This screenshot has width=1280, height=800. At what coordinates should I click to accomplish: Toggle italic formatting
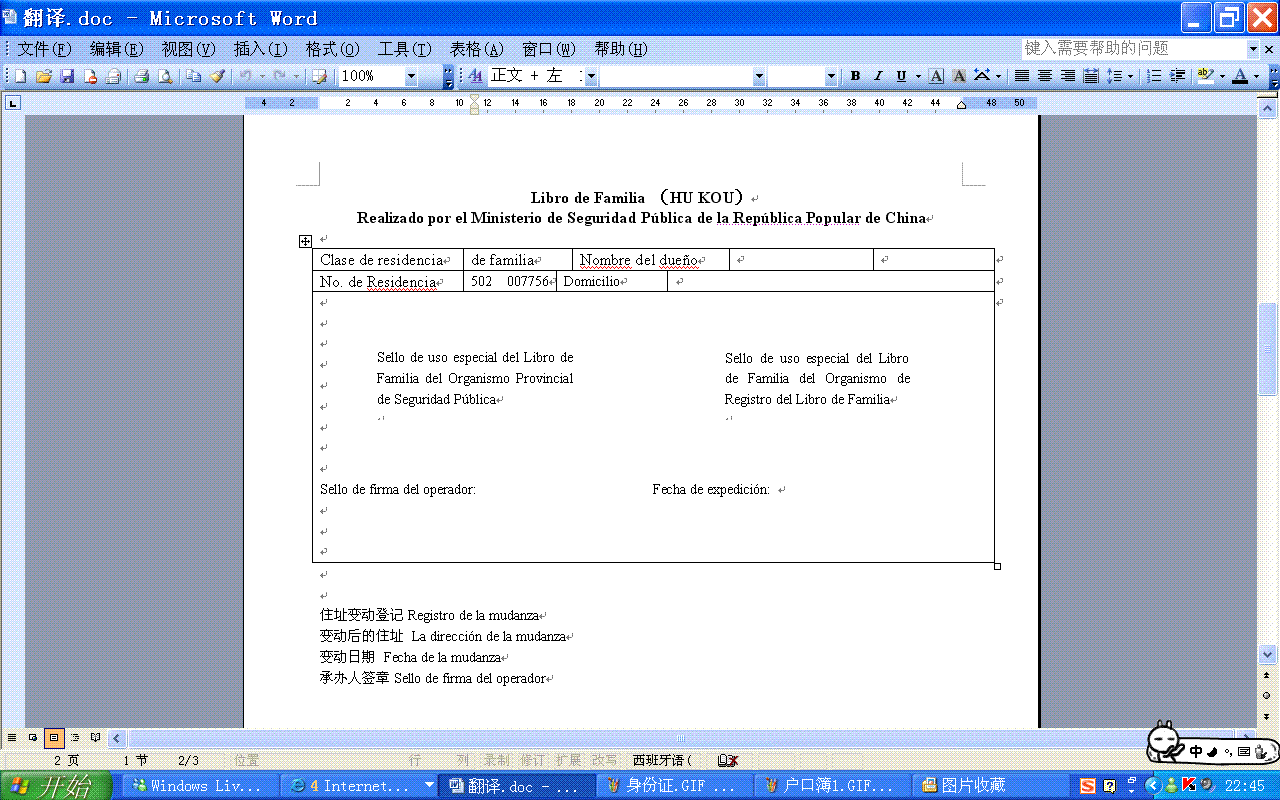tap(878, 76)
